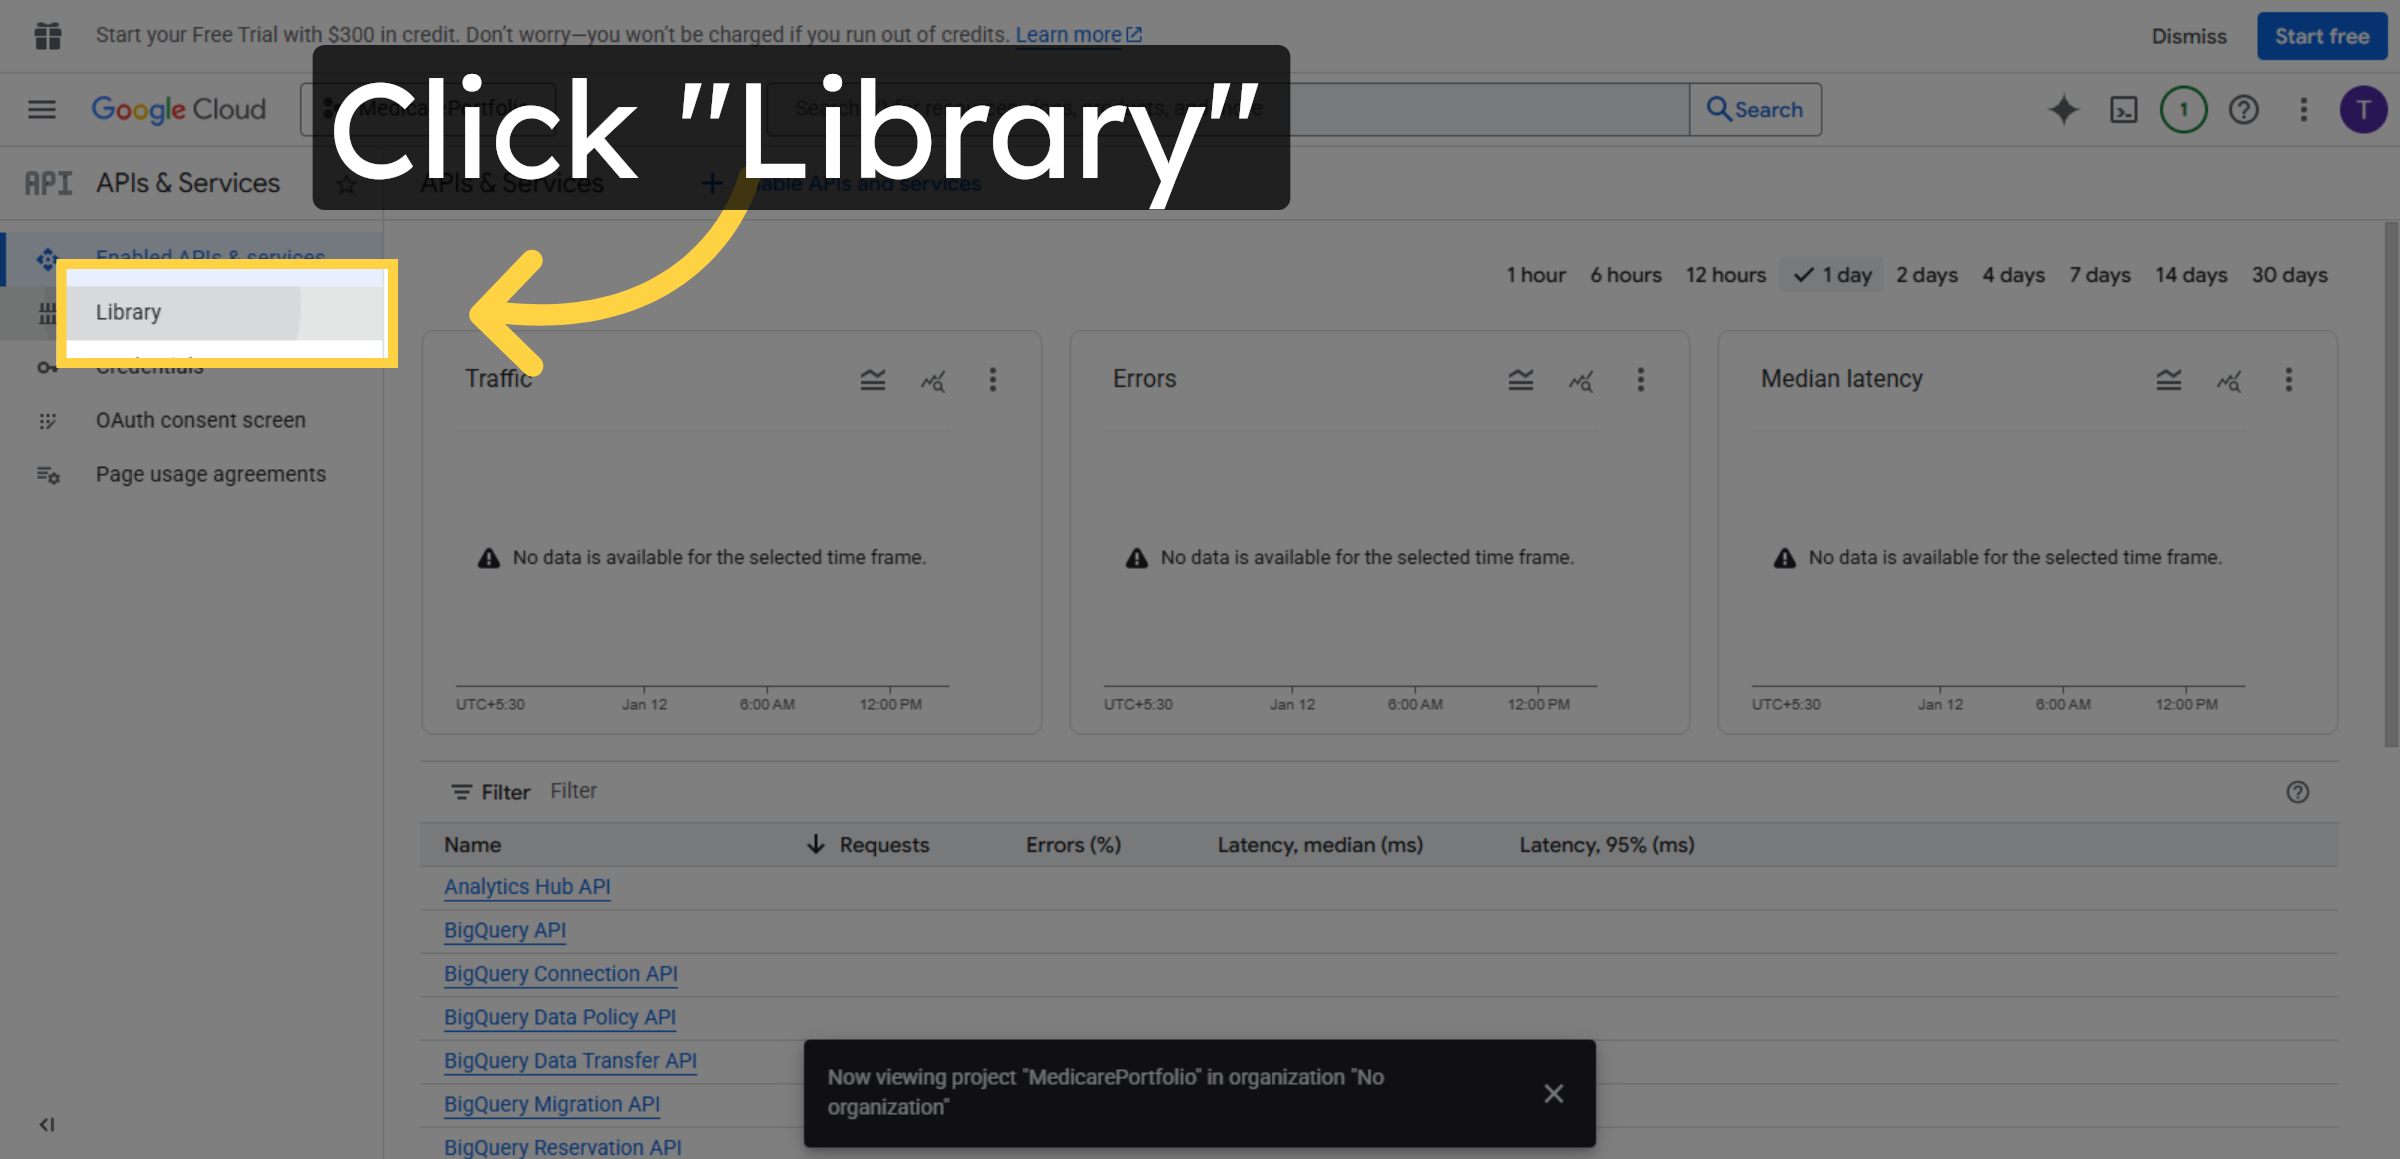
Task: Open Google Cloud help
Action: pos(2244,110)
